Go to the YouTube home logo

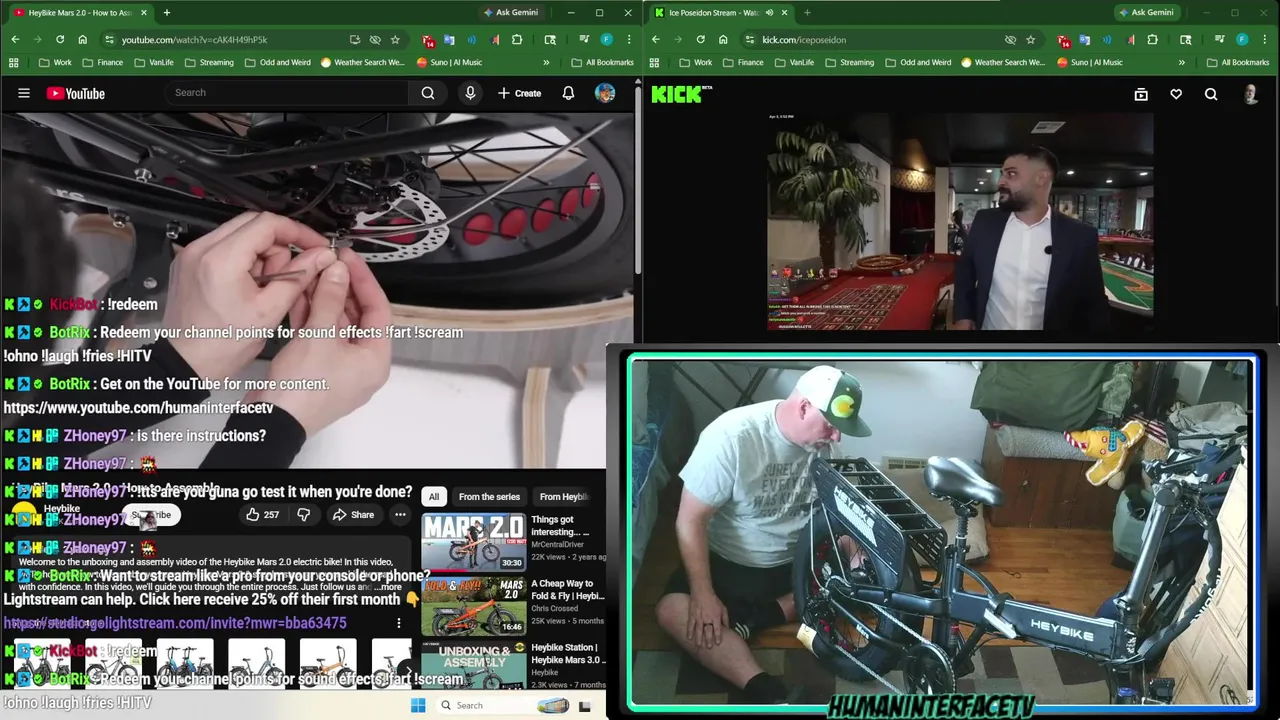[x=75, y=93]
